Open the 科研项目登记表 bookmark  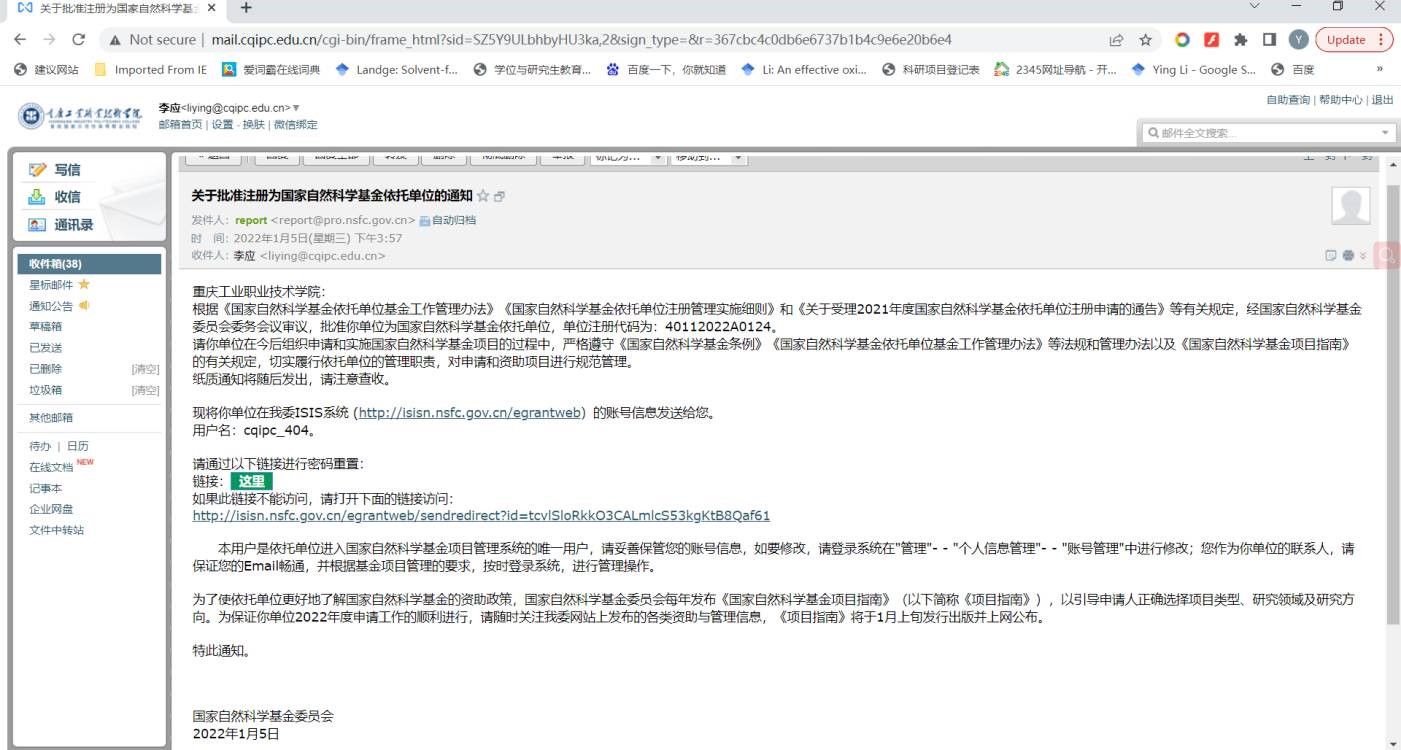point(931,69)
